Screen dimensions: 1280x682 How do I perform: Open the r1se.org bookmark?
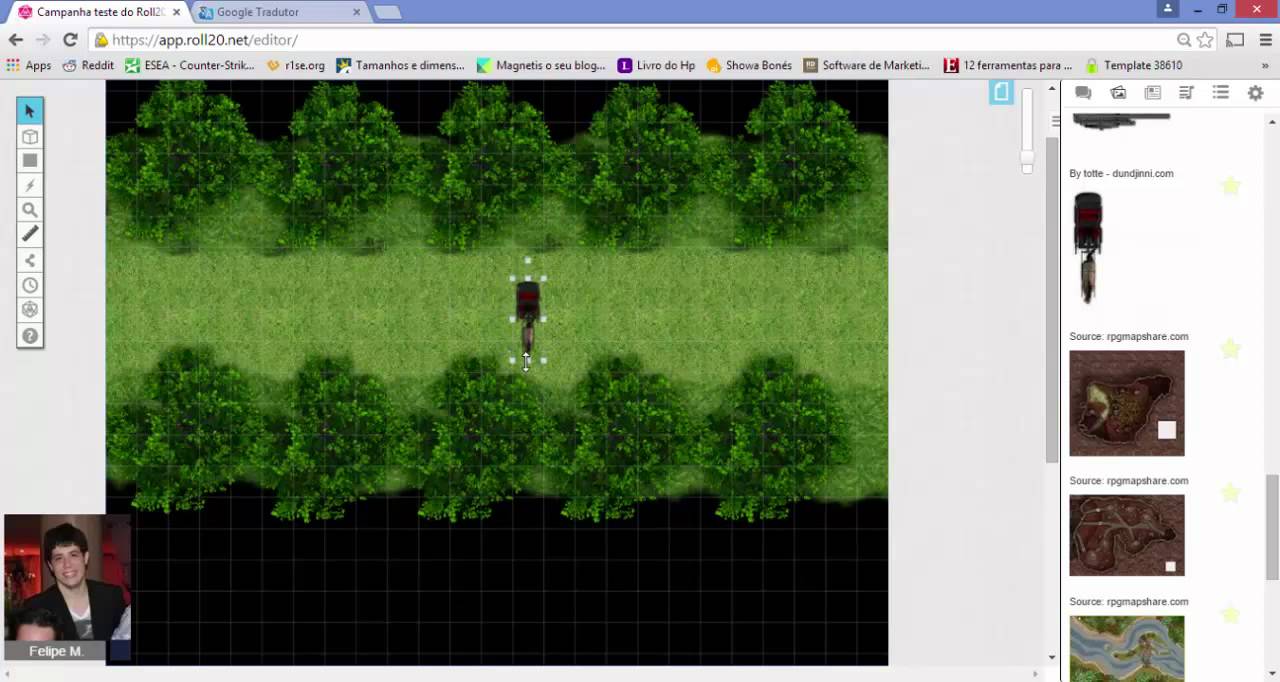pyautogui.click(x=295, y=65)
